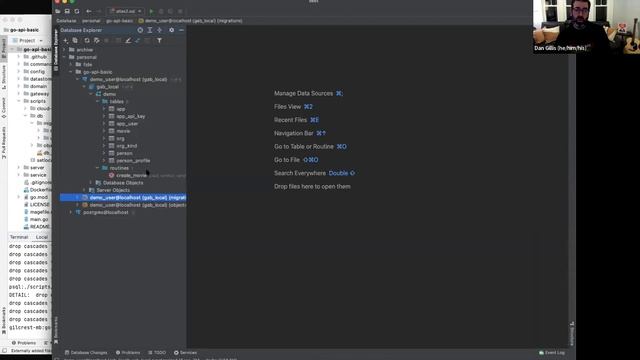Select the config folder in left Project tree
Viewport: 640px width, 360px height.
pyautogui.click(x=37, y=71)
